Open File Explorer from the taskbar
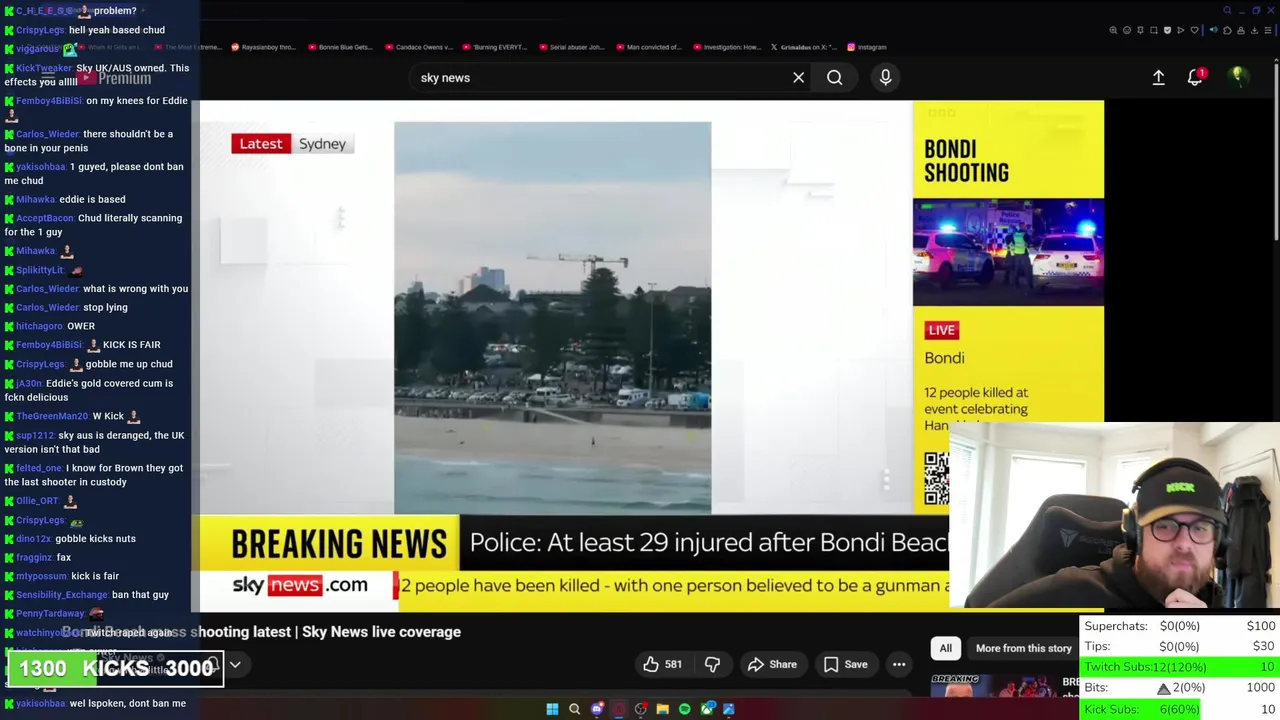Image resolution: width=1280 pixels, height=720 pixels. [x=662, y=709]
